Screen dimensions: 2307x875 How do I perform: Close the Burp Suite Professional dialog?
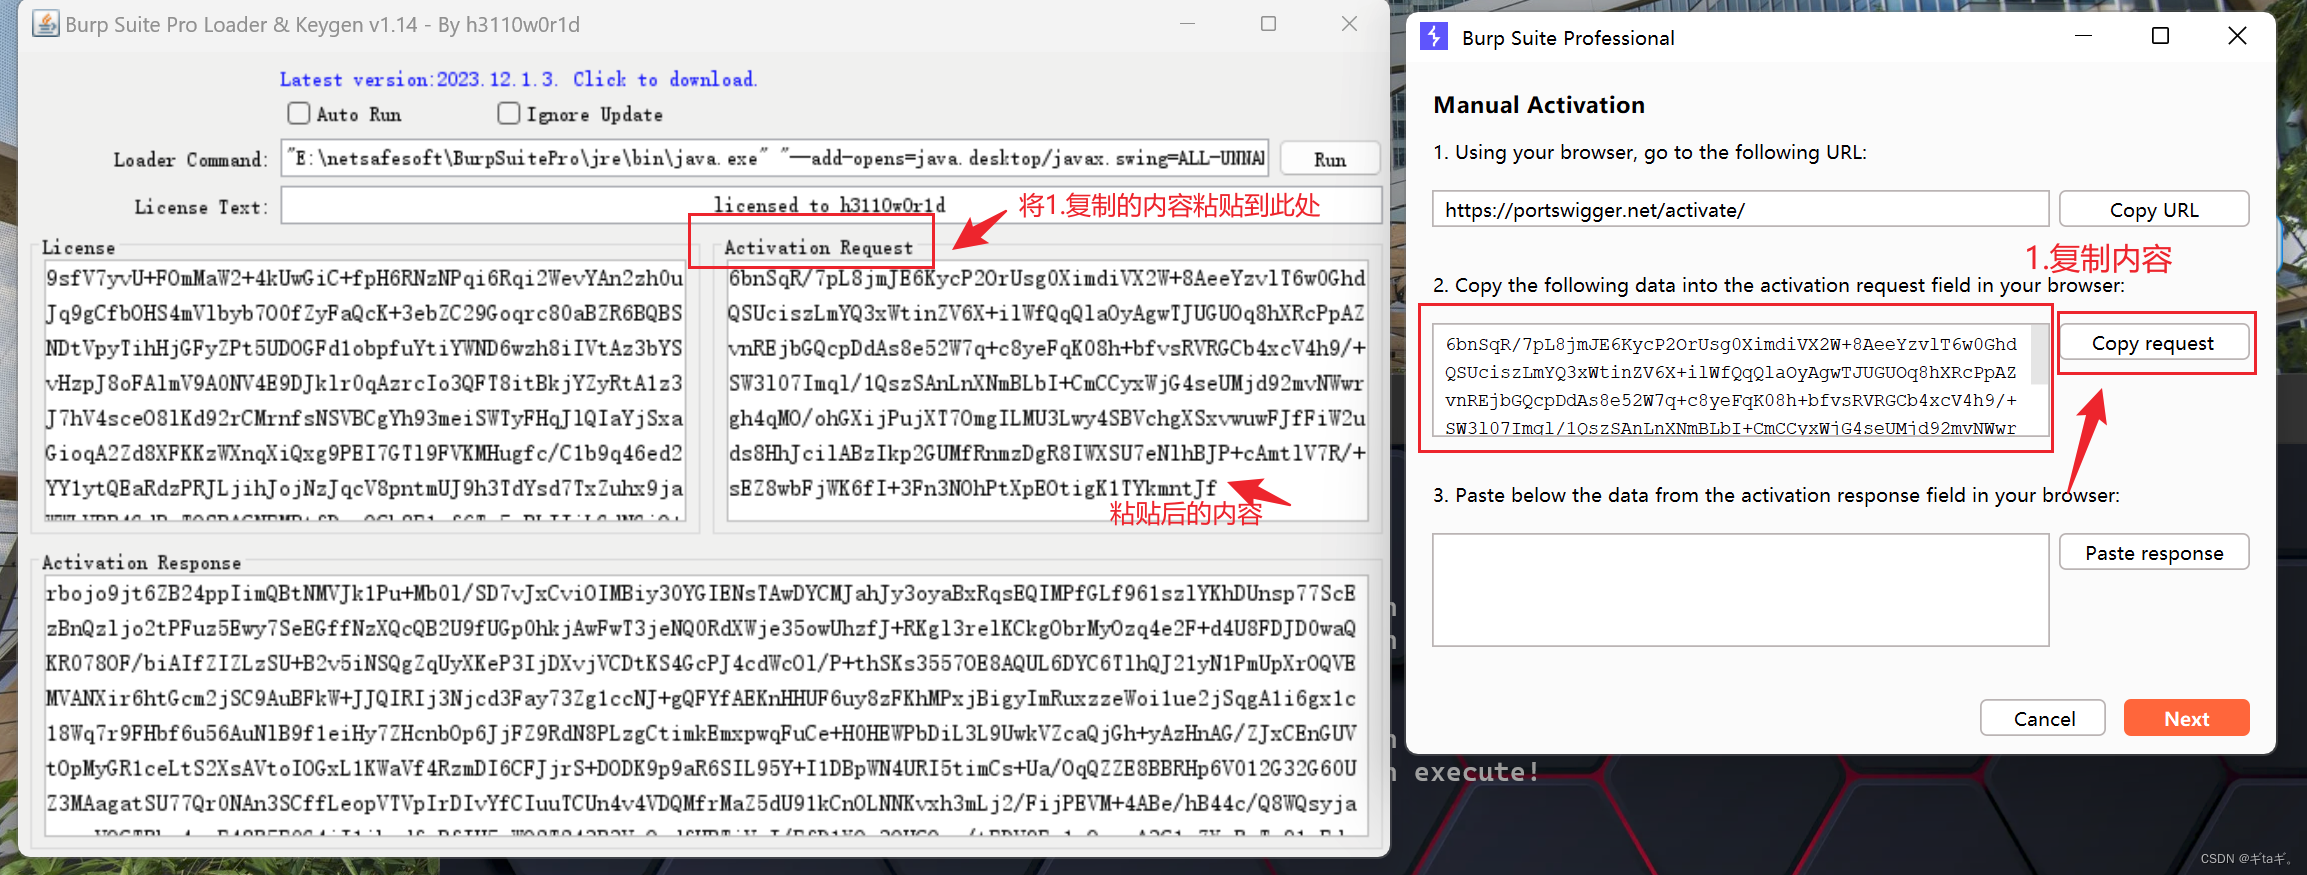[x=2237, y=36]
